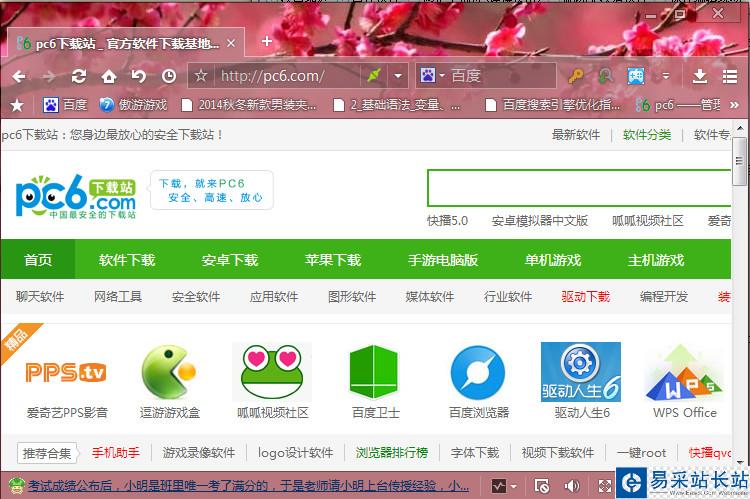
Task: Open 驱动下载 category in red
Action: click(x=585, y=297)
